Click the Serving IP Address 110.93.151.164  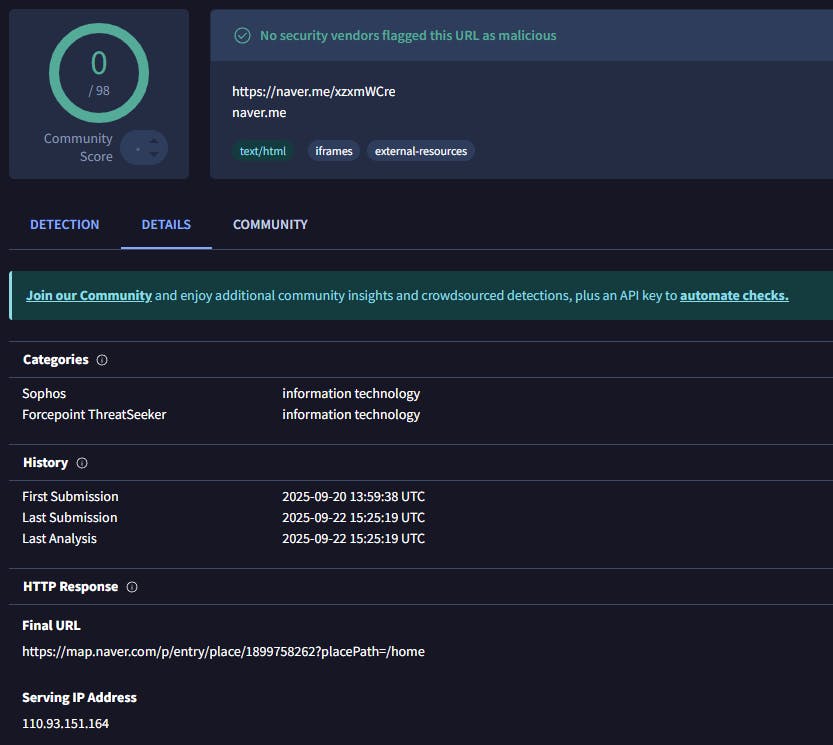click(65, 723)
